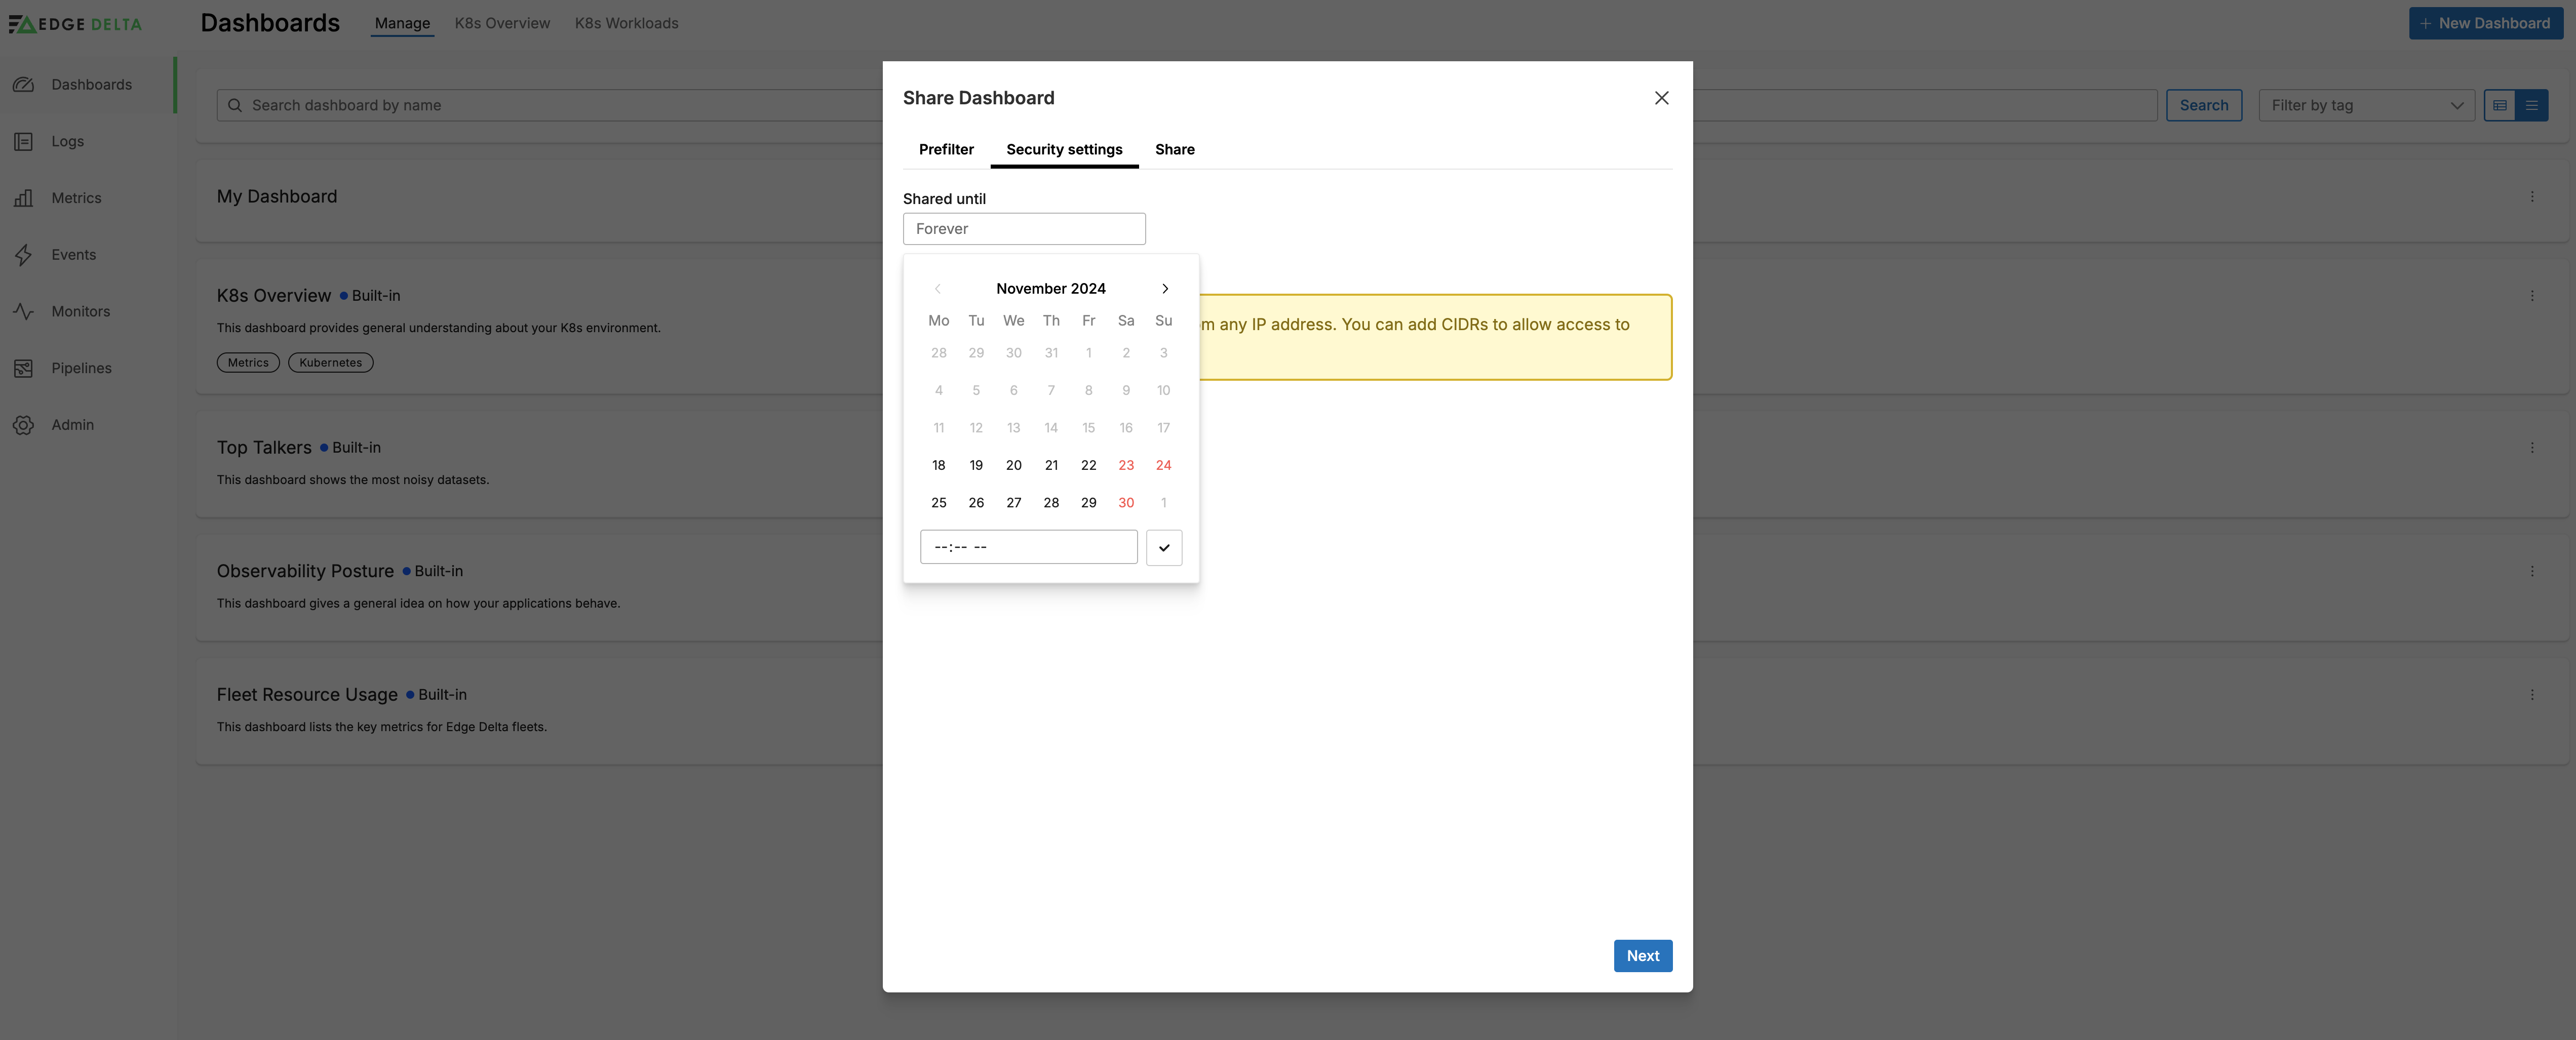Pick November 25 in calendar
Image resolution: width=2576 pixels, height=1040 pixels.
(938, 503)
